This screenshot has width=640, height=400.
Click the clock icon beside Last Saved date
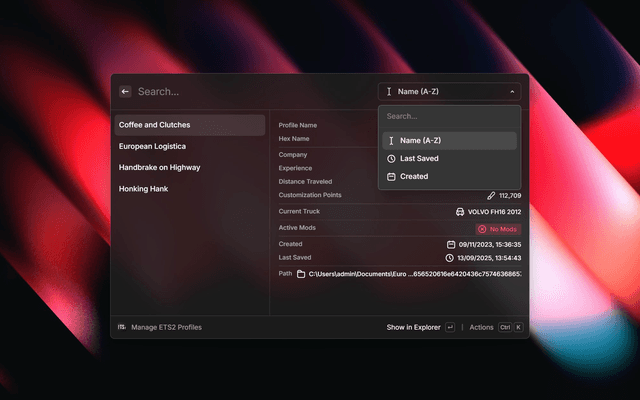coord(450,258)
